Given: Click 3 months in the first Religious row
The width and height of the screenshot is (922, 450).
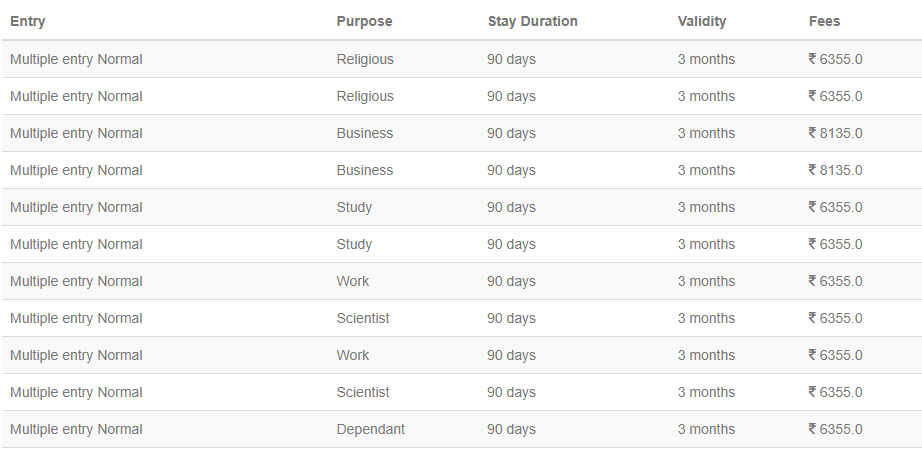Looking at the screenshot, I should tap(706, 59).
